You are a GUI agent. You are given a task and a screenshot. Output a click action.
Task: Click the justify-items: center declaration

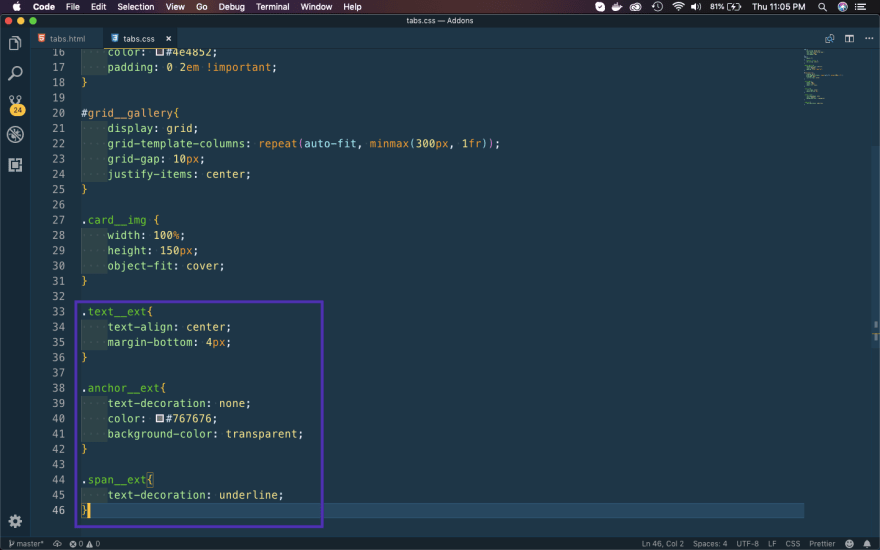click(x=179, y=174)
